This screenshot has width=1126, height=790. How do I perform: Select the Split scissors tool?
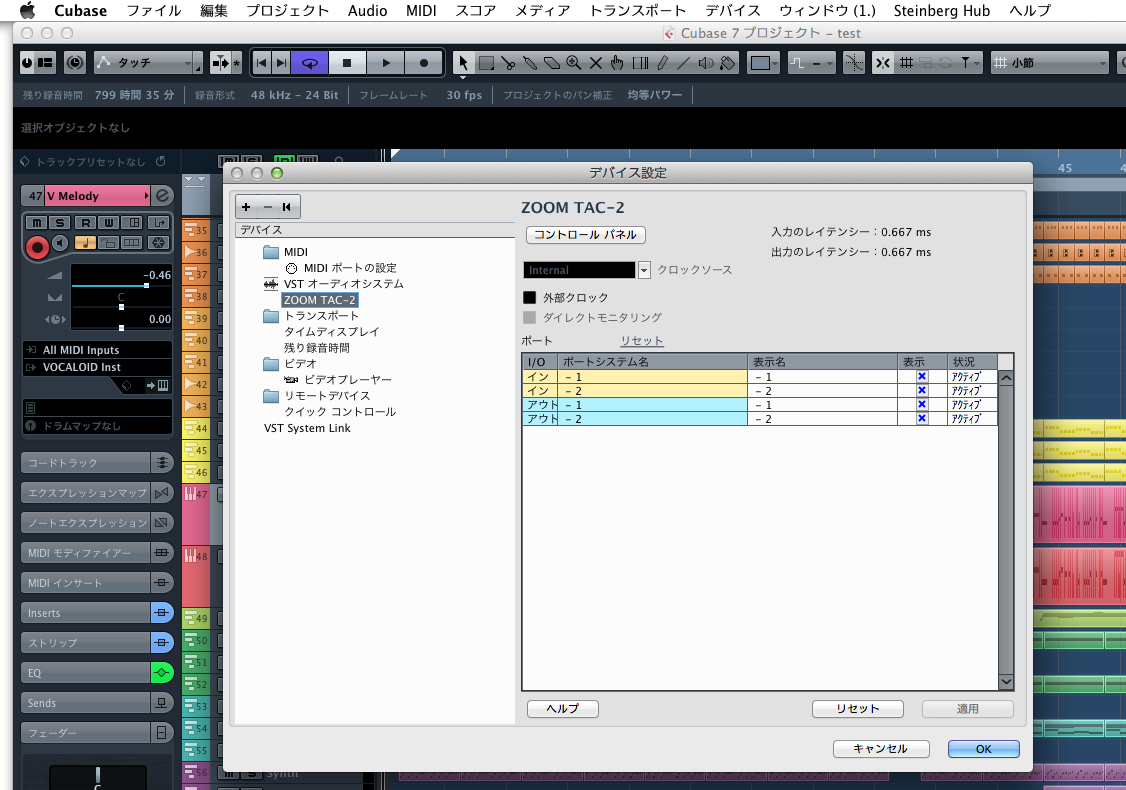click(x=508, y=63)
